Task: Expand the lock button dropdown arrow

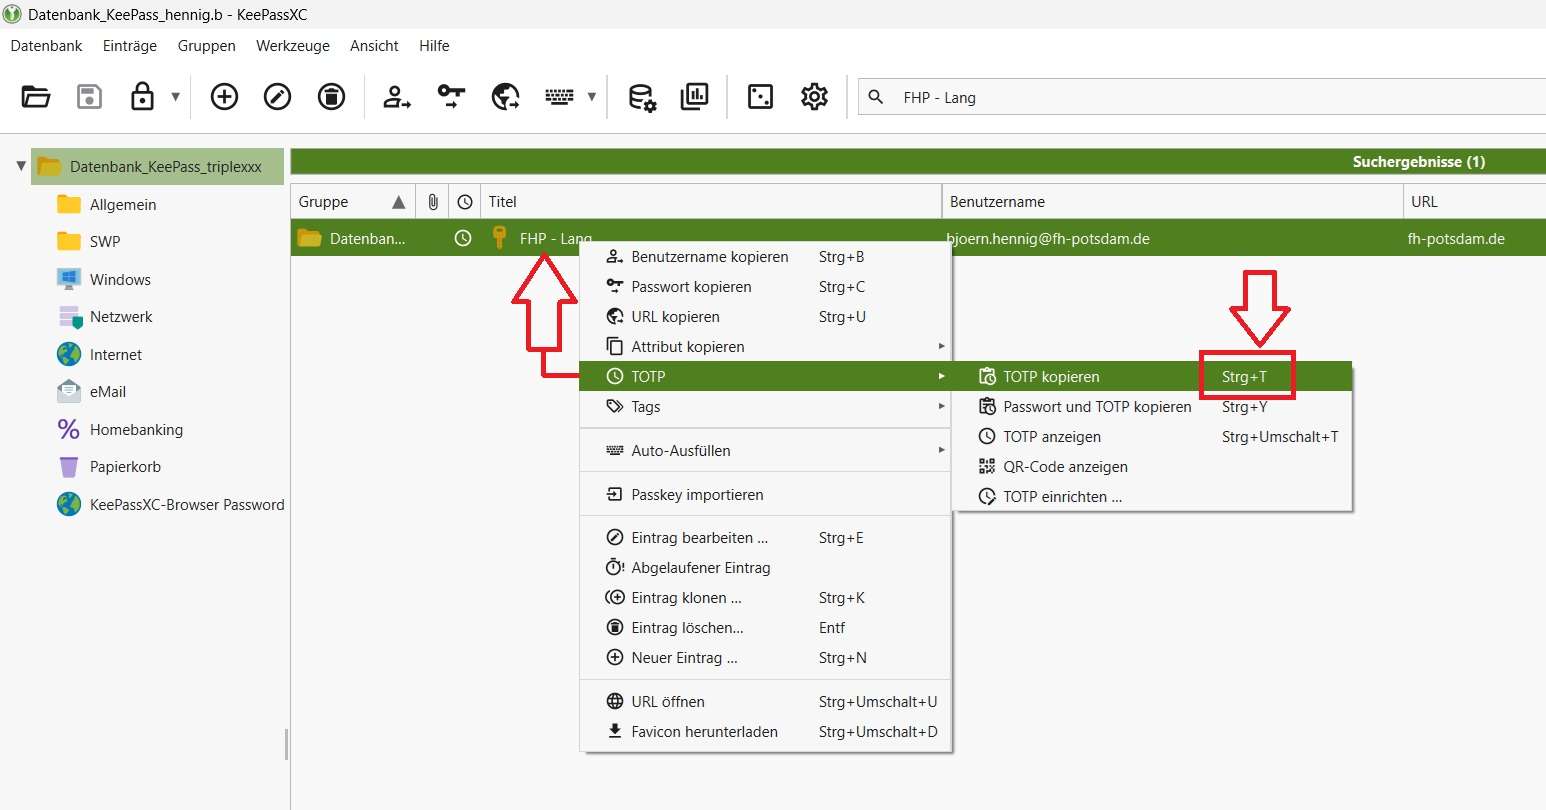Action: 176,97
